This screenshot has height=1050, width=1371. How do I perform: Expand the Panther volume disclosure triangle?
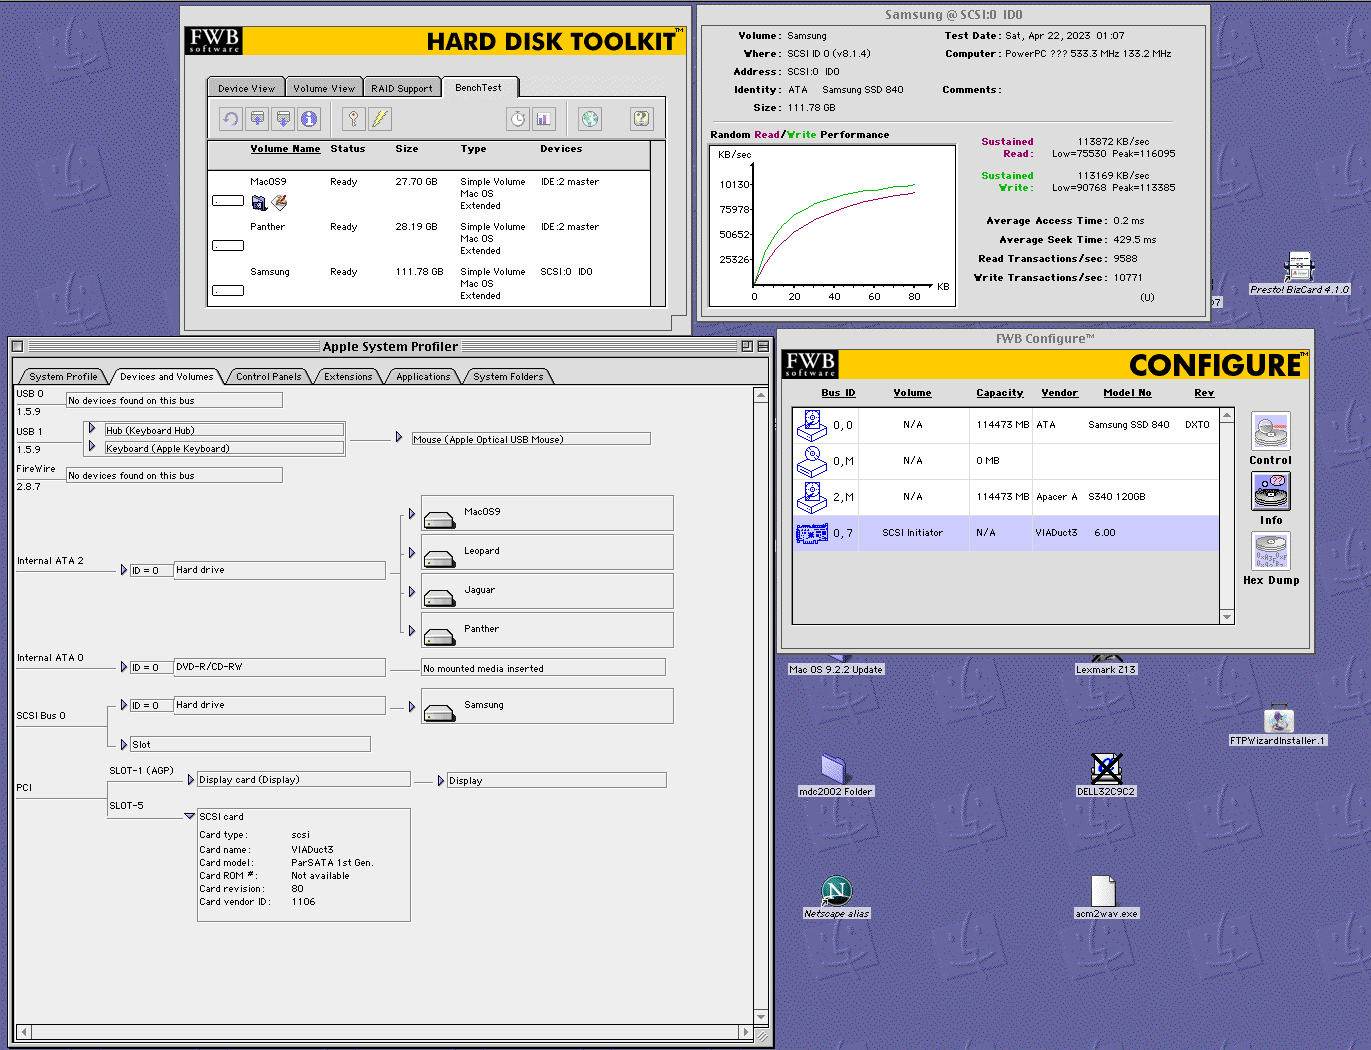[412, 631]
